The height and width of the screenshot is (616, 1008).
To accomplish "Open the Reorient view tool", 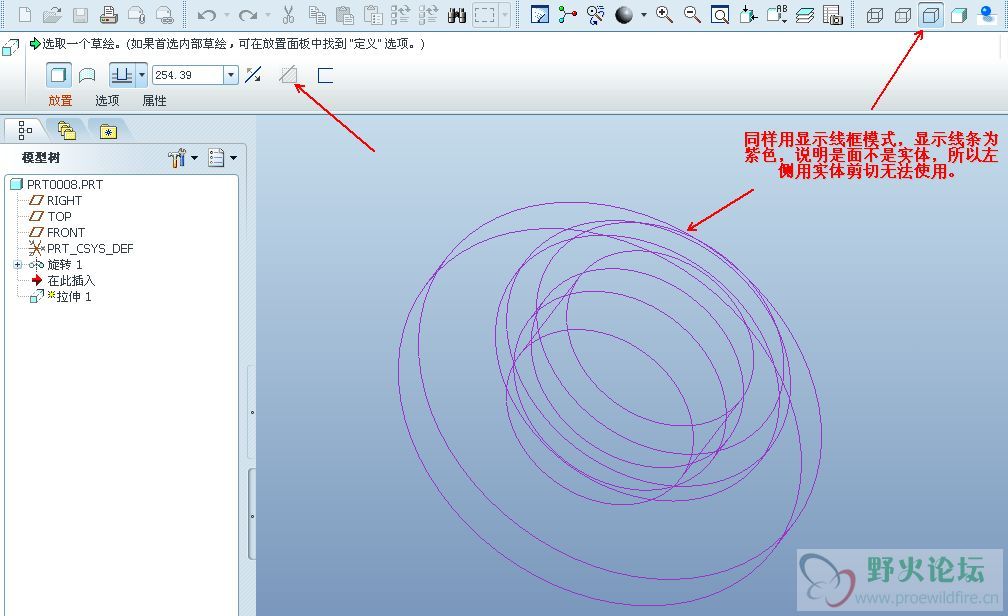I will coord(748,14).
